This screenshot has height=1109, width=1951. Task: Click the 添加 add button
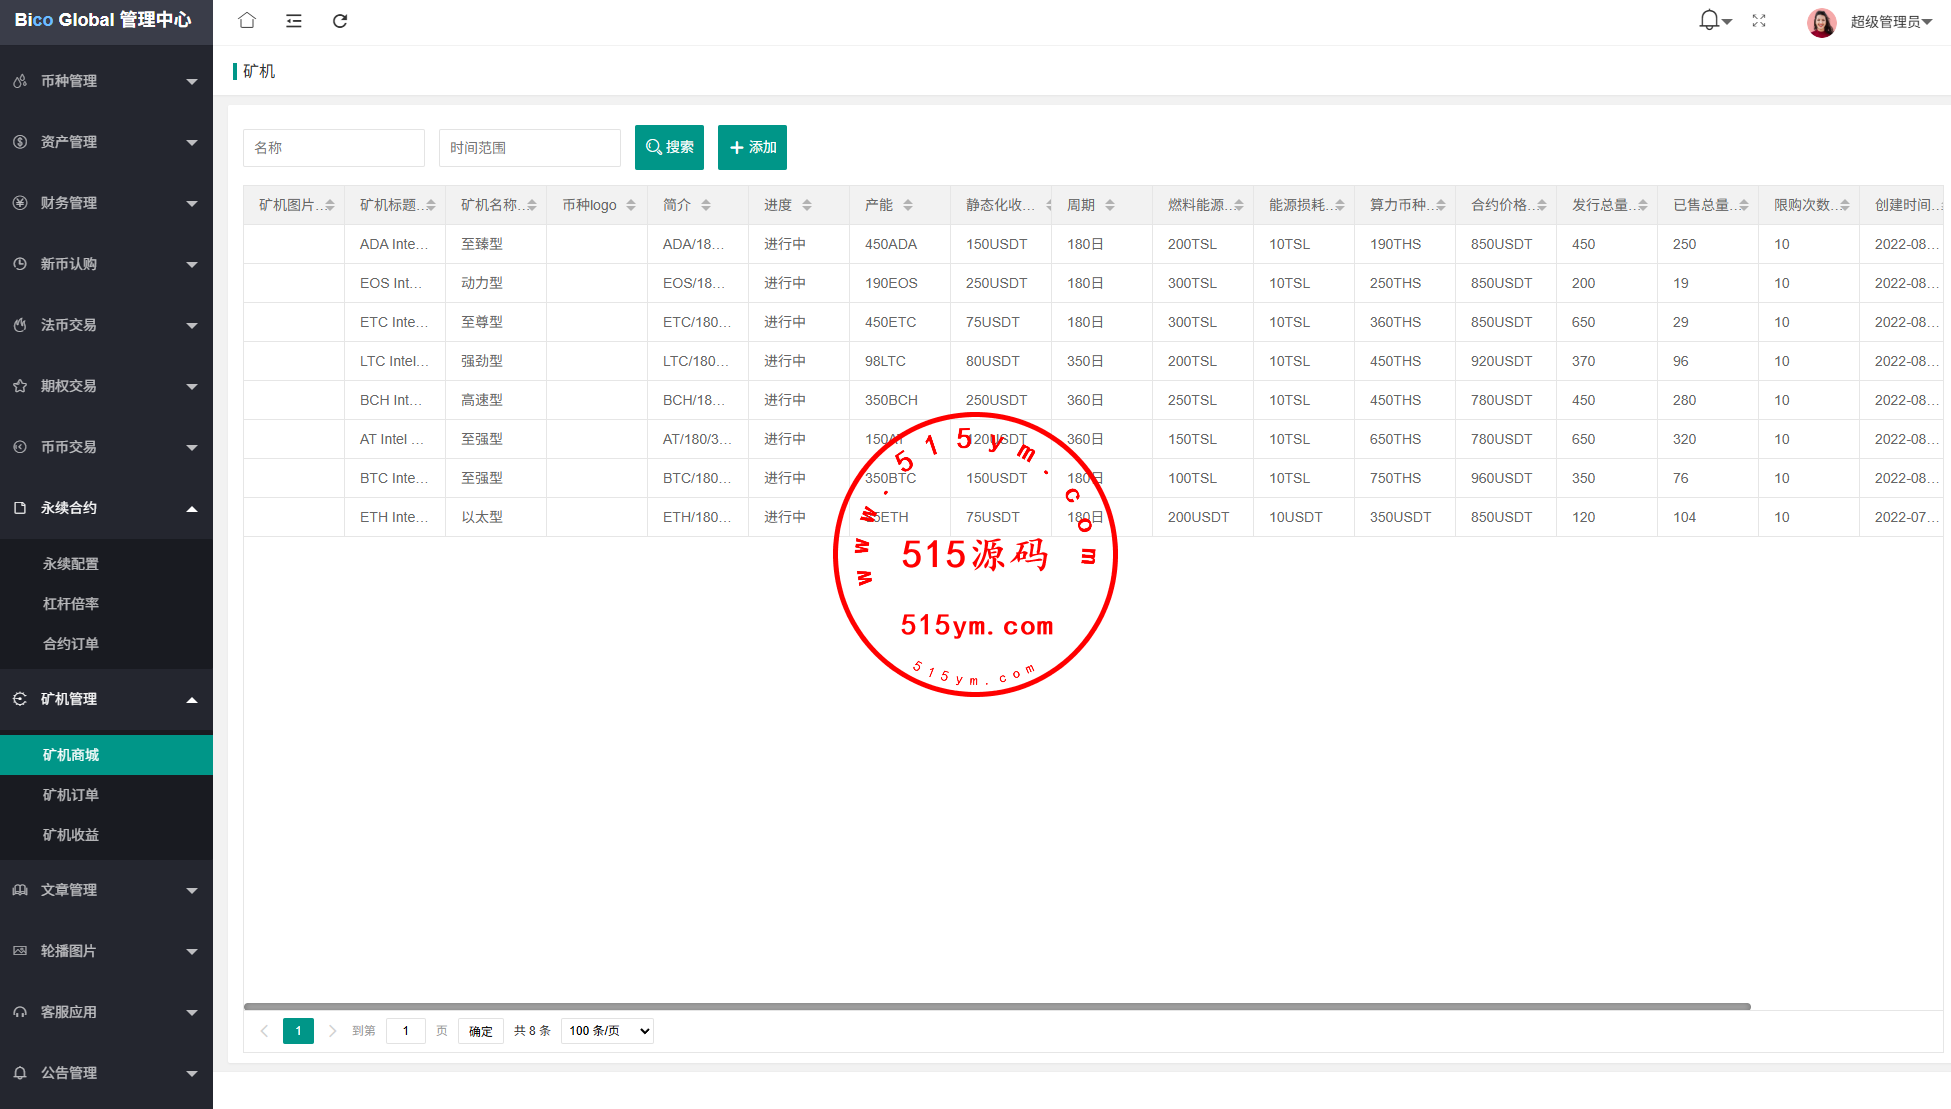coord(752,147)
